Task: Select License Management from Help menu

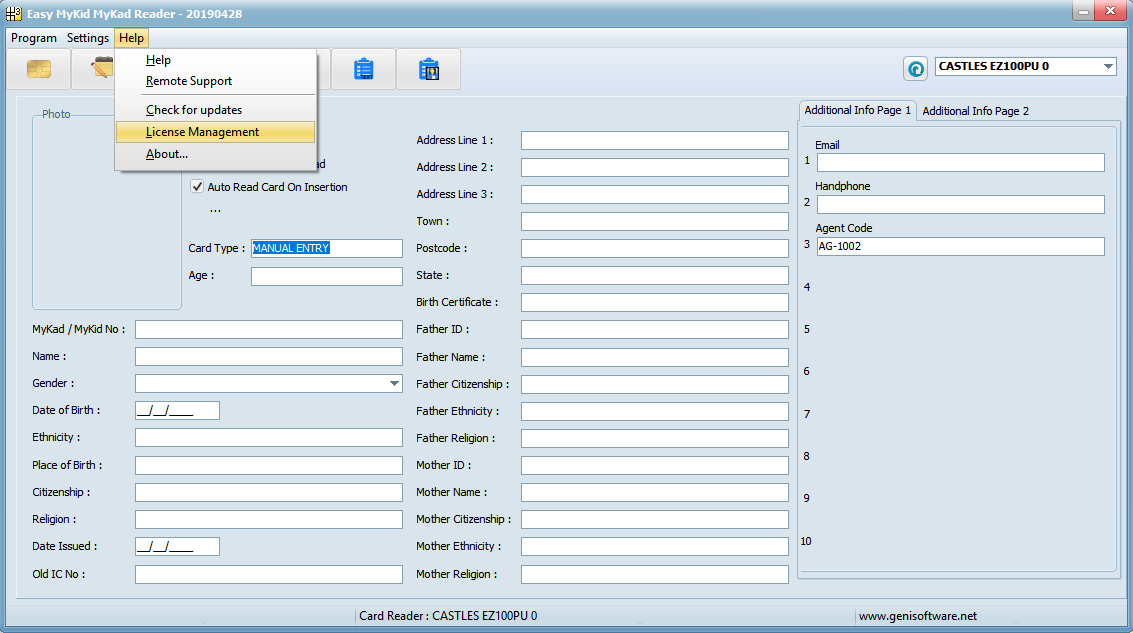Action: point(202,132)
